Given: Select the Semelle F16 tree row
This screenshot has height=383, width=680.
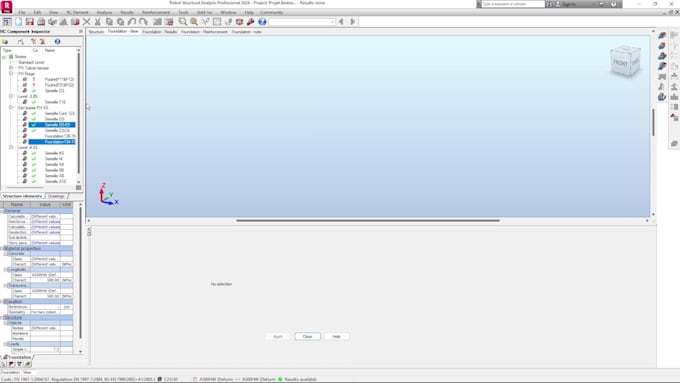Looking at the screenshot, I should coord(55,102).
